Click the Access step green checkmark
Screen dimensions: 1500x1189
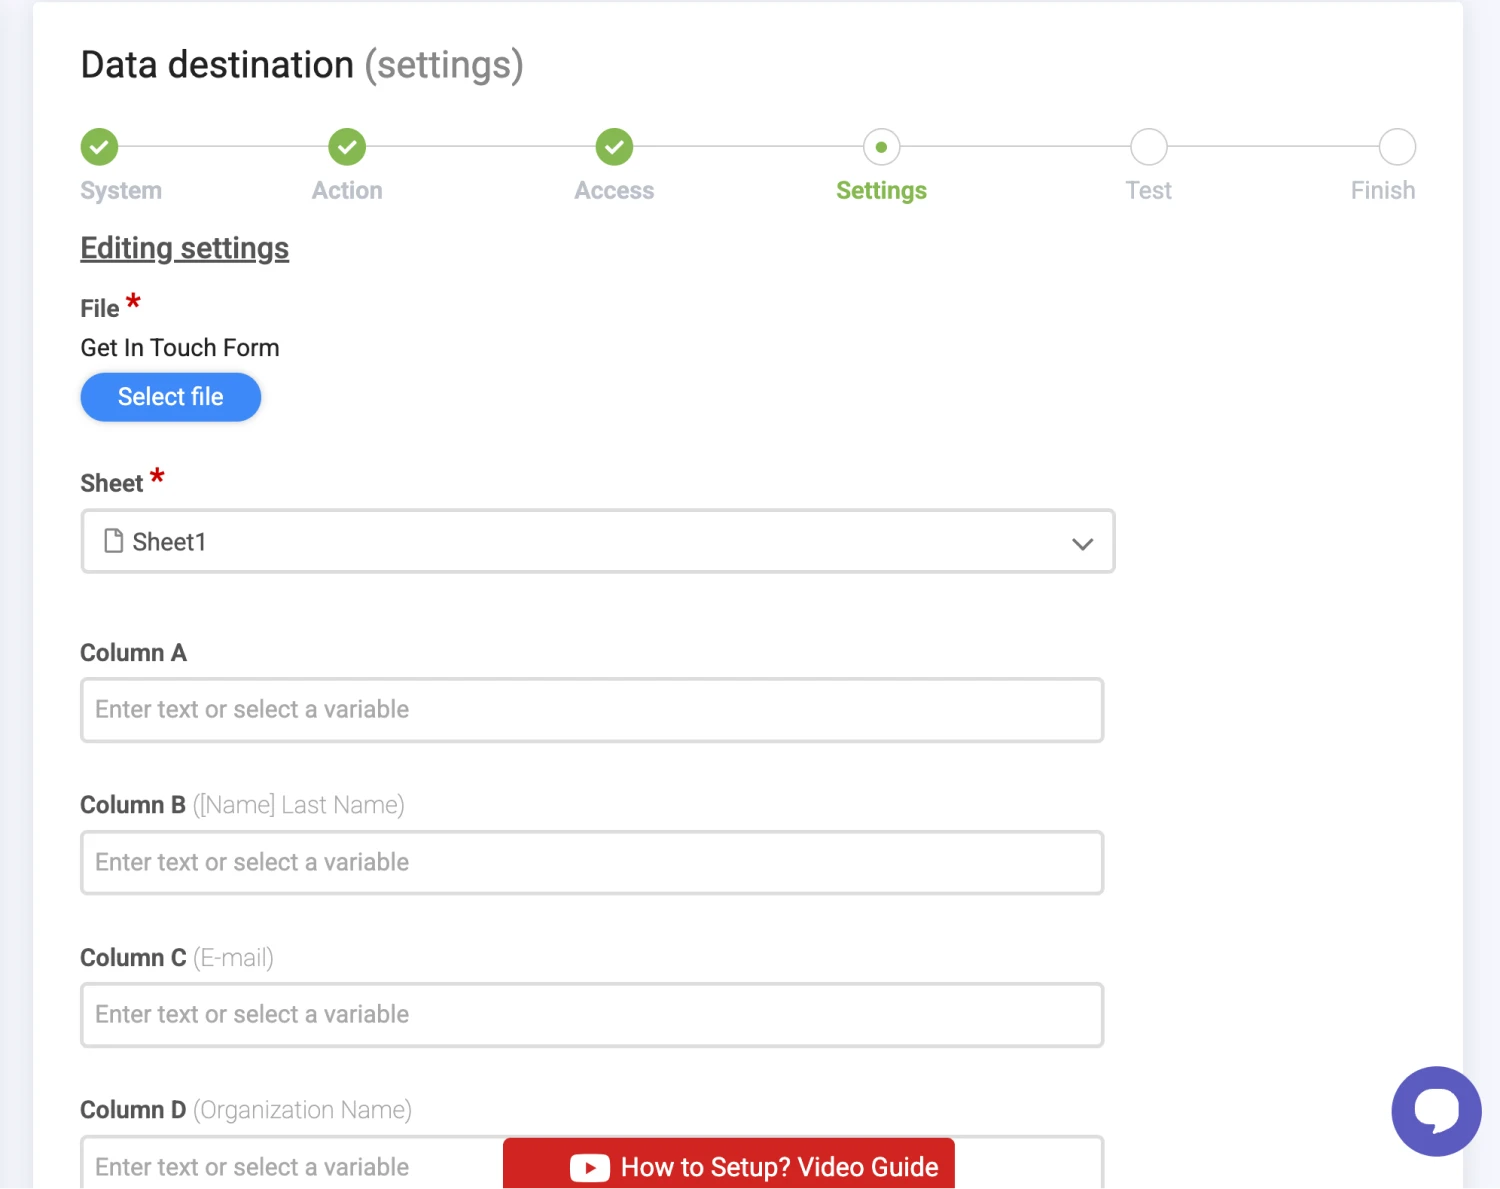[x=614, y=147]
